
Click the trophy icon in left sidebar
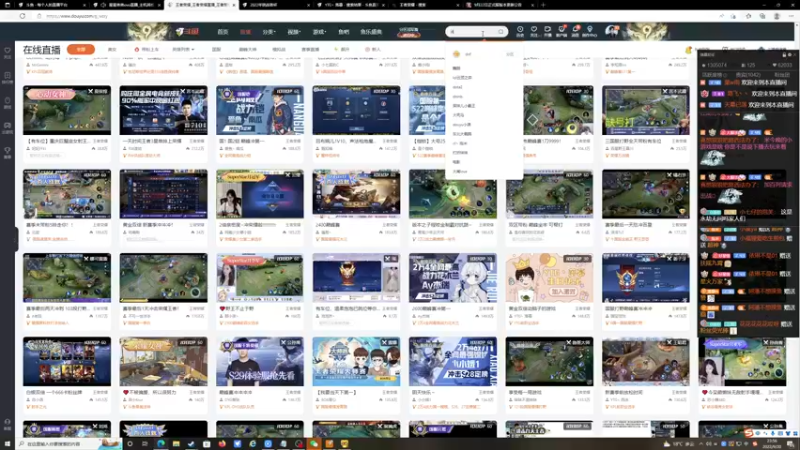coord(7,152)
